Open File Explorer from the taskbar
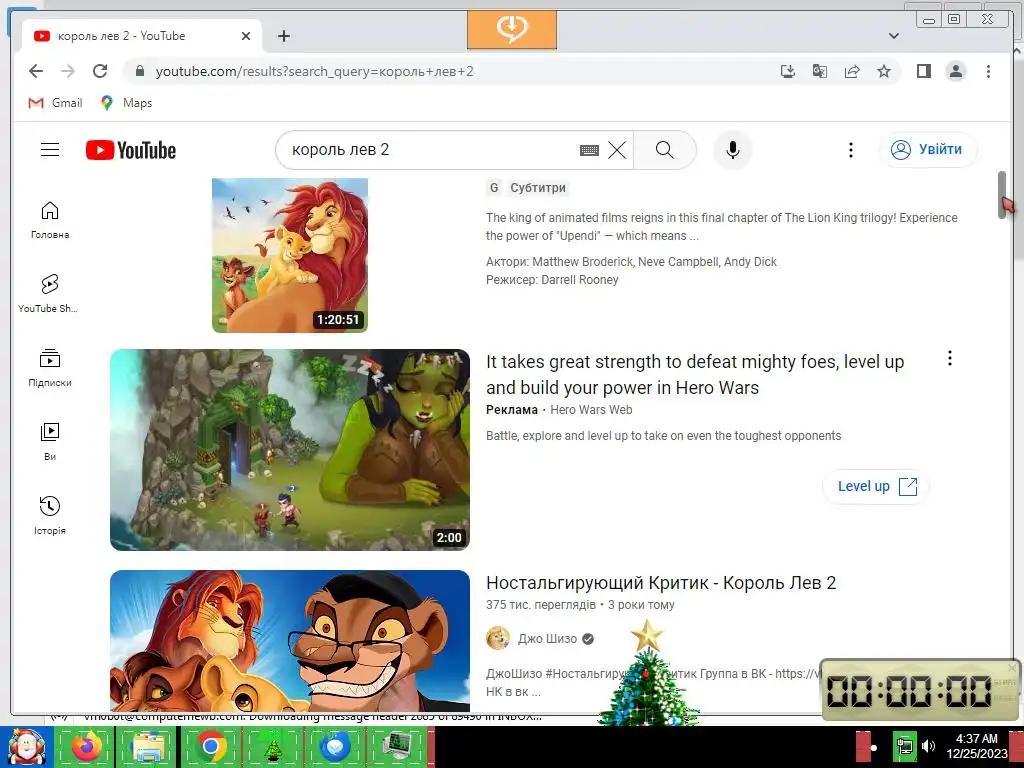This screenshot has width=1024, height=768. point(148,746)
